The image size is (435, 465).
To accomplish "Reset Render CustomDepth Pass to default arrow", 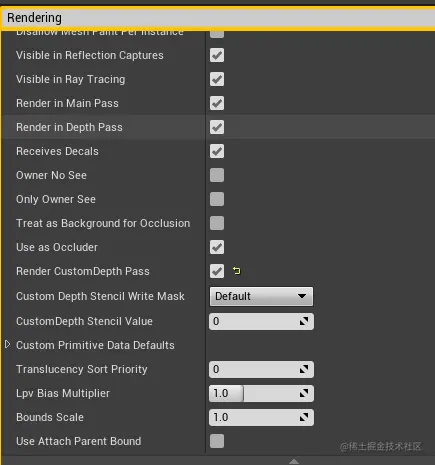I will [x=236, y=271].
